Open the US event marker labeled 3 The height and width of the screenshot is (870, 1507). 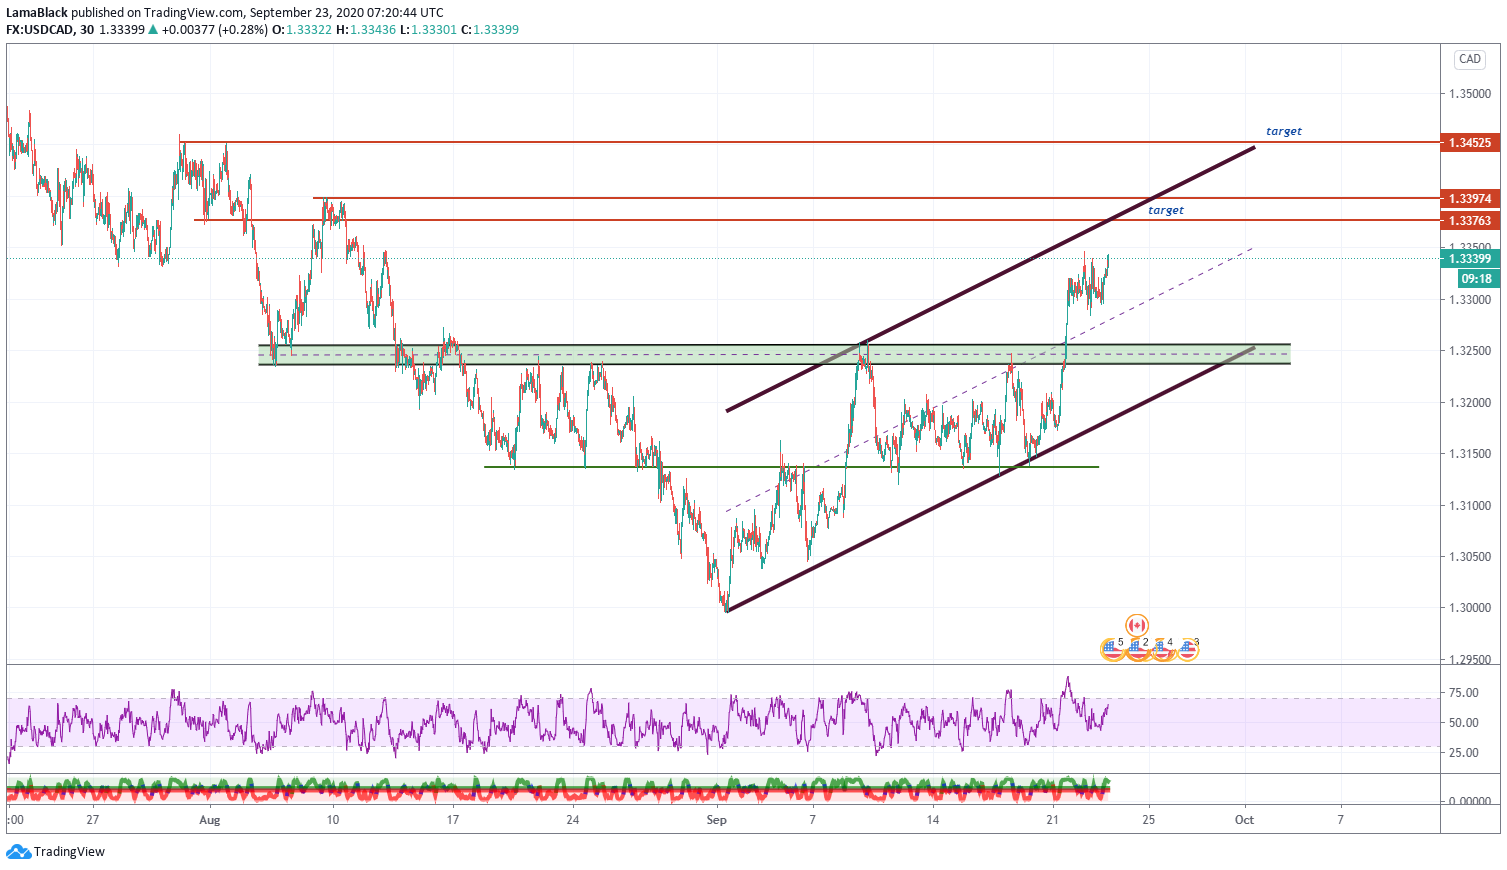click(1187, 649)
